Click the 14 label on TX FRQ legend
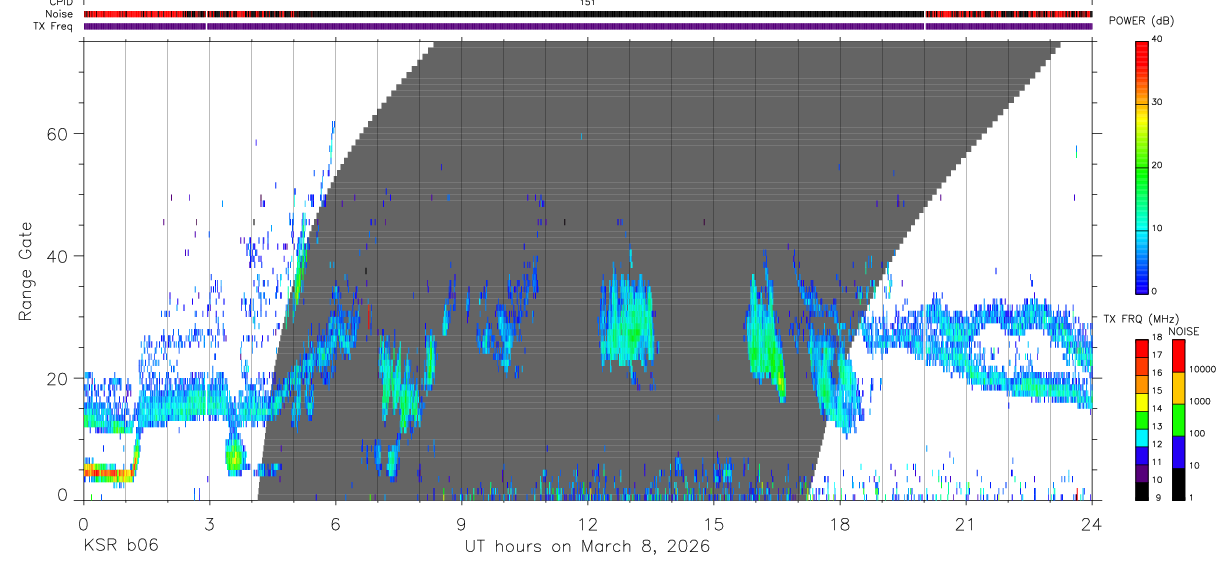 coord(1157,408)
